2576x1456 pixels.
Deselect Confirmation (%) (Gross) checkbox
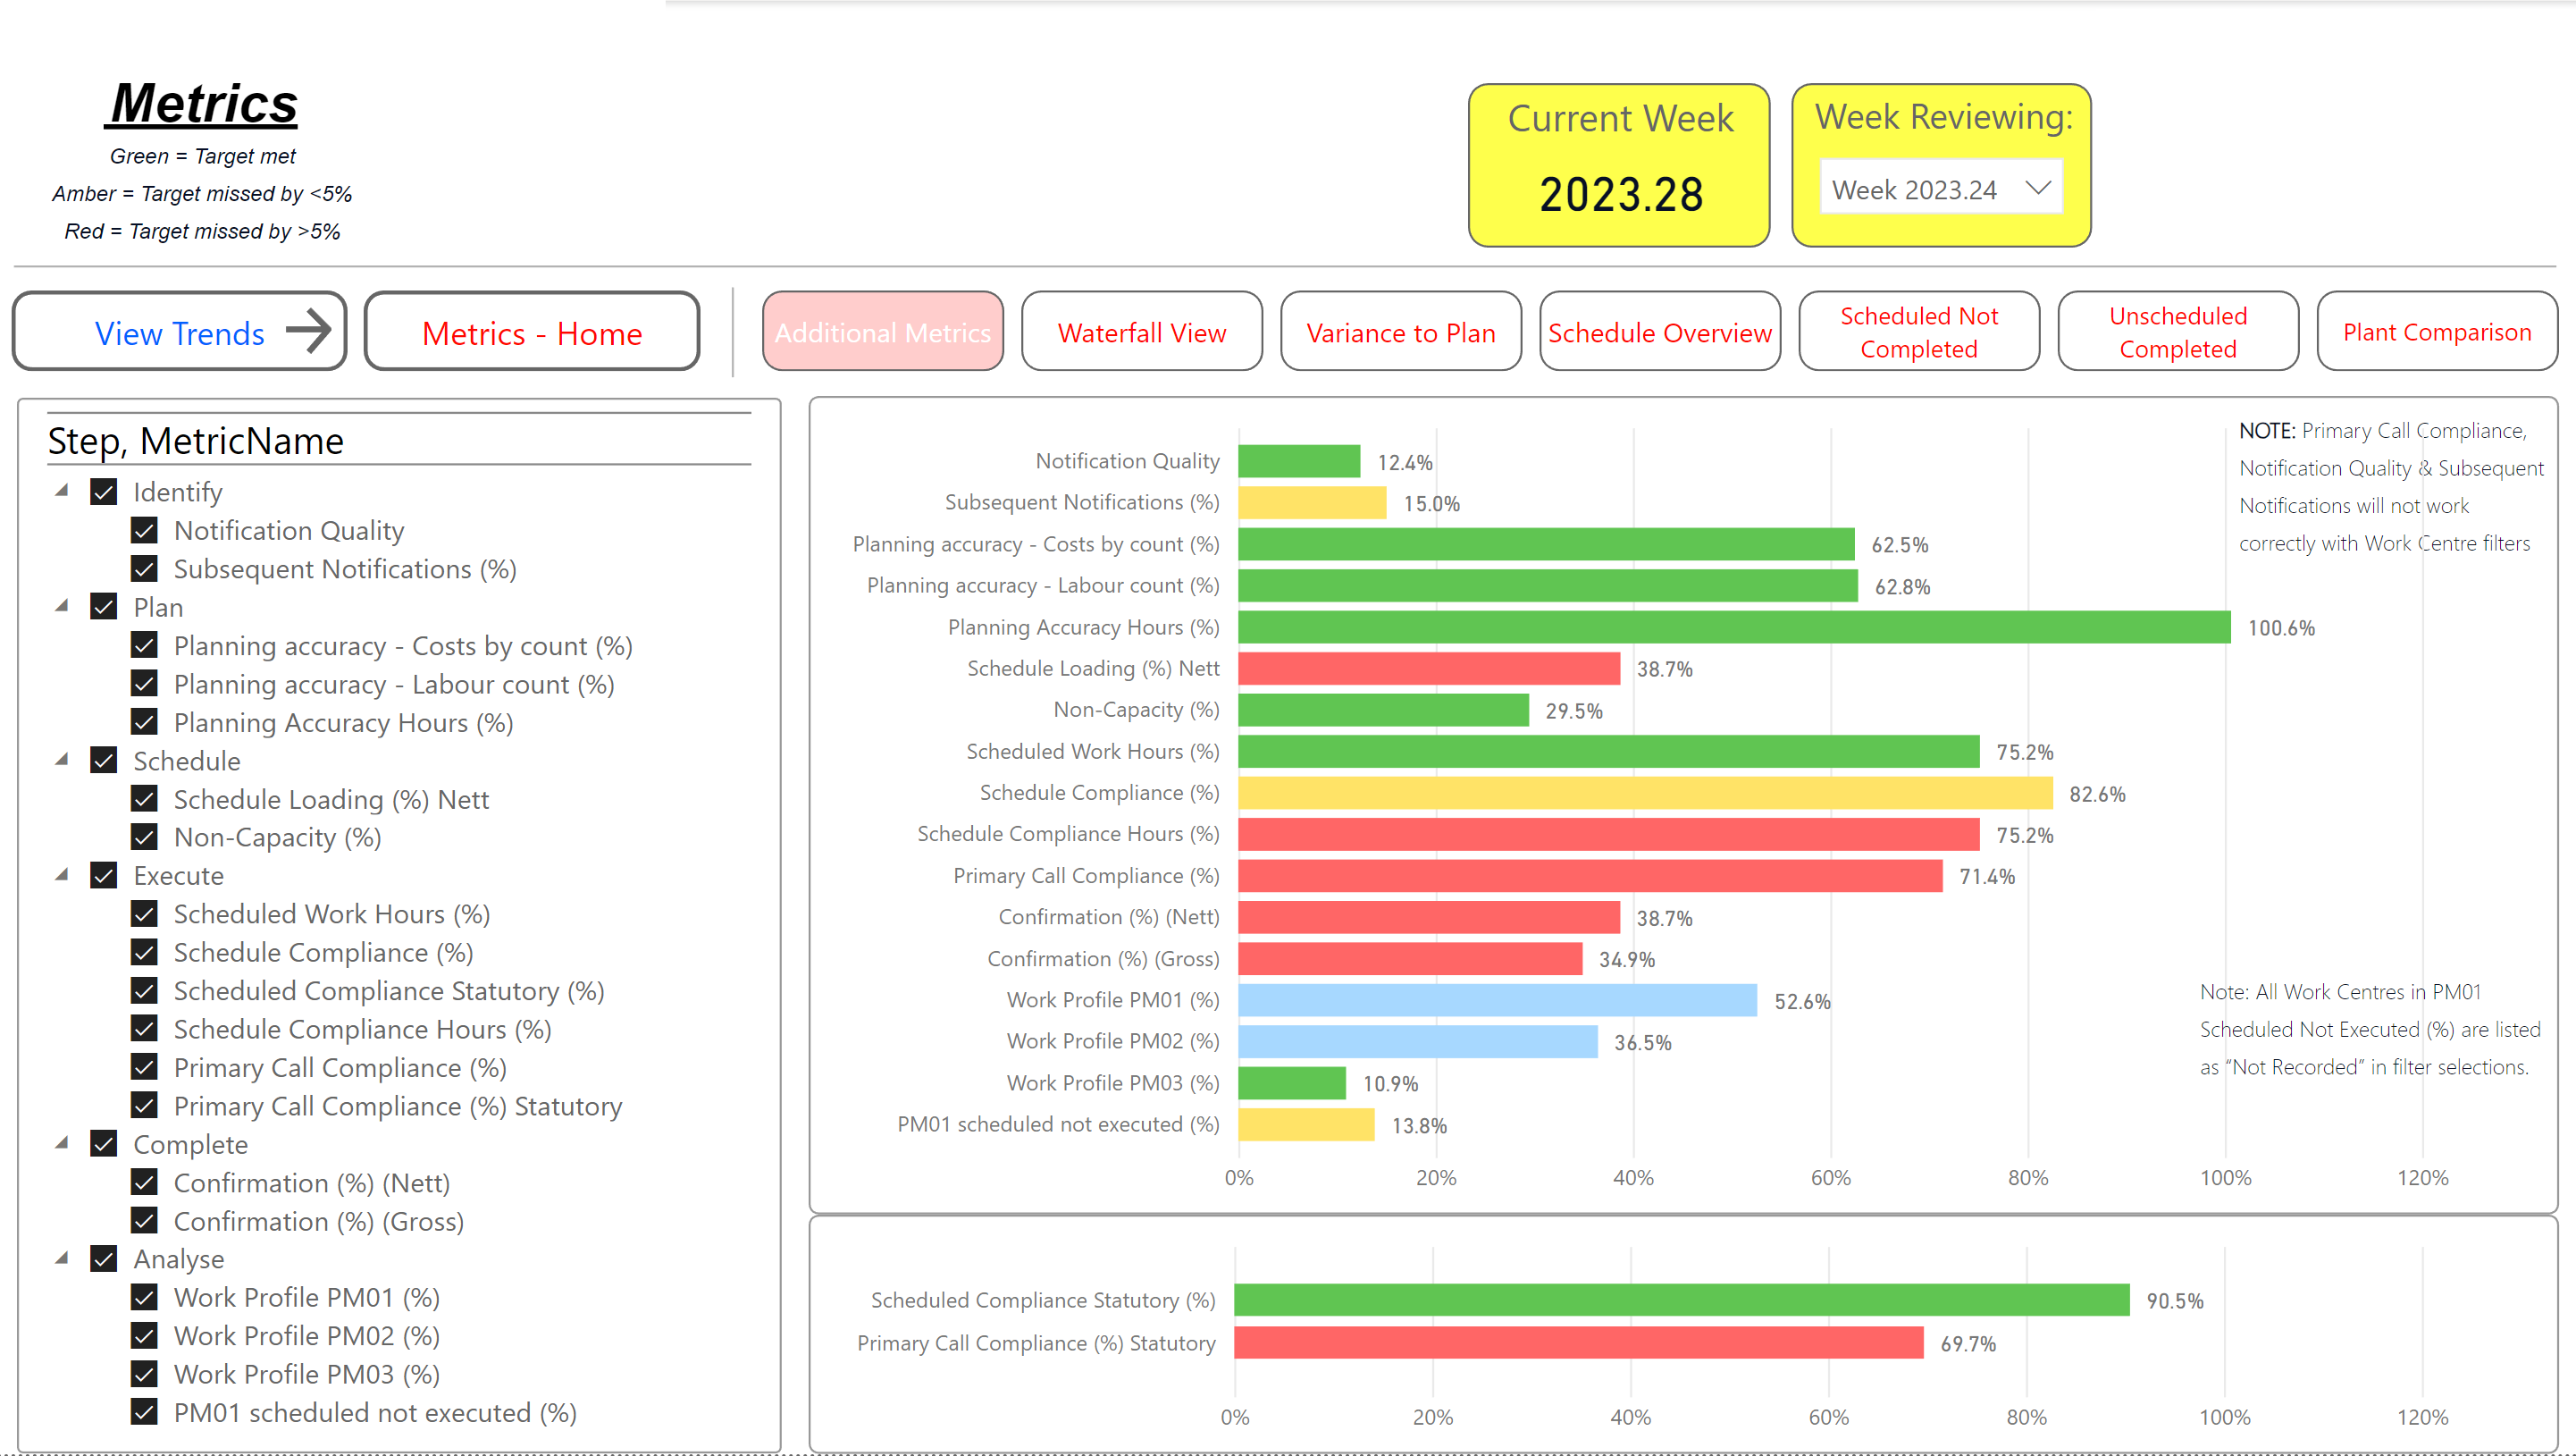coord(144,1220)
